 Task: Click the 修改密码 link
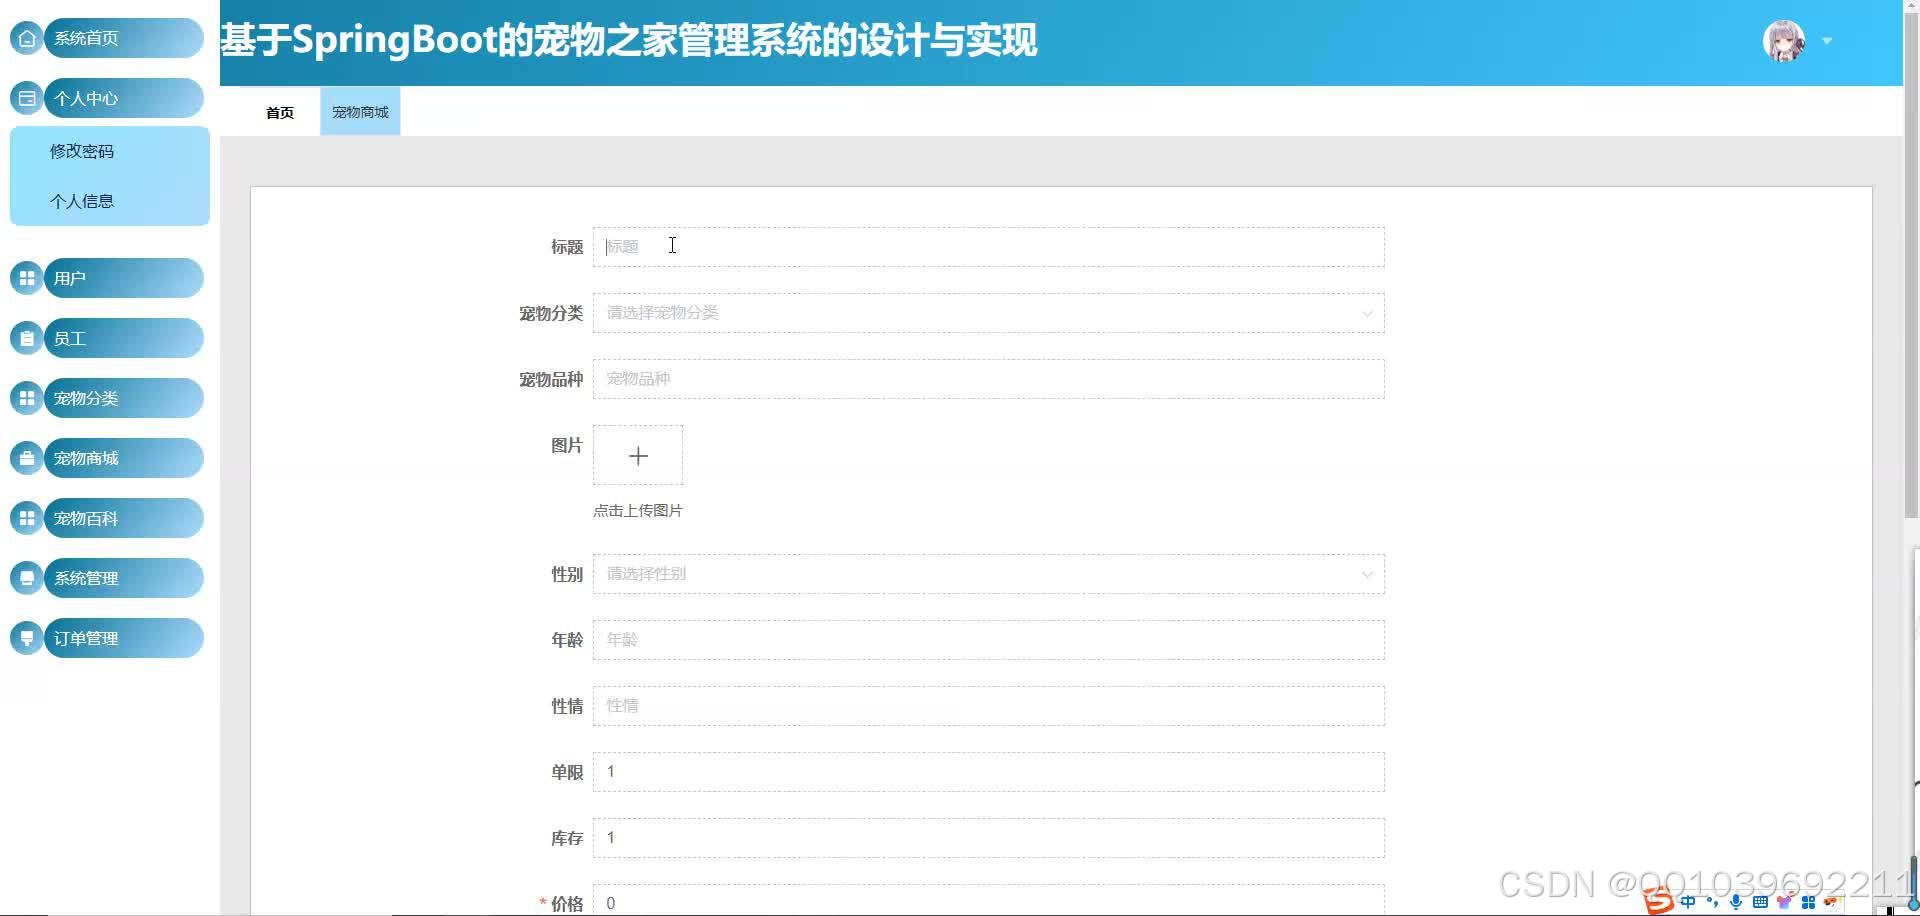[x=81, y=151]
